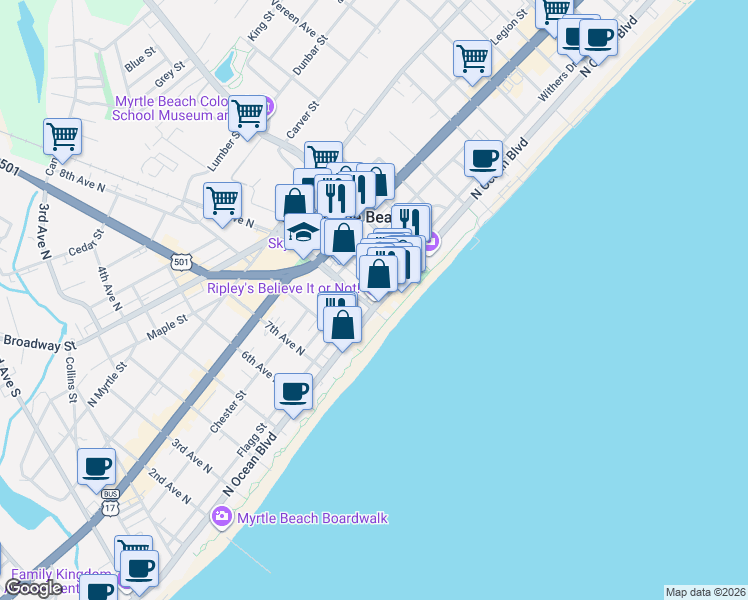Select the Legion St street label
The image size is (748, 600).
(509, 27)
